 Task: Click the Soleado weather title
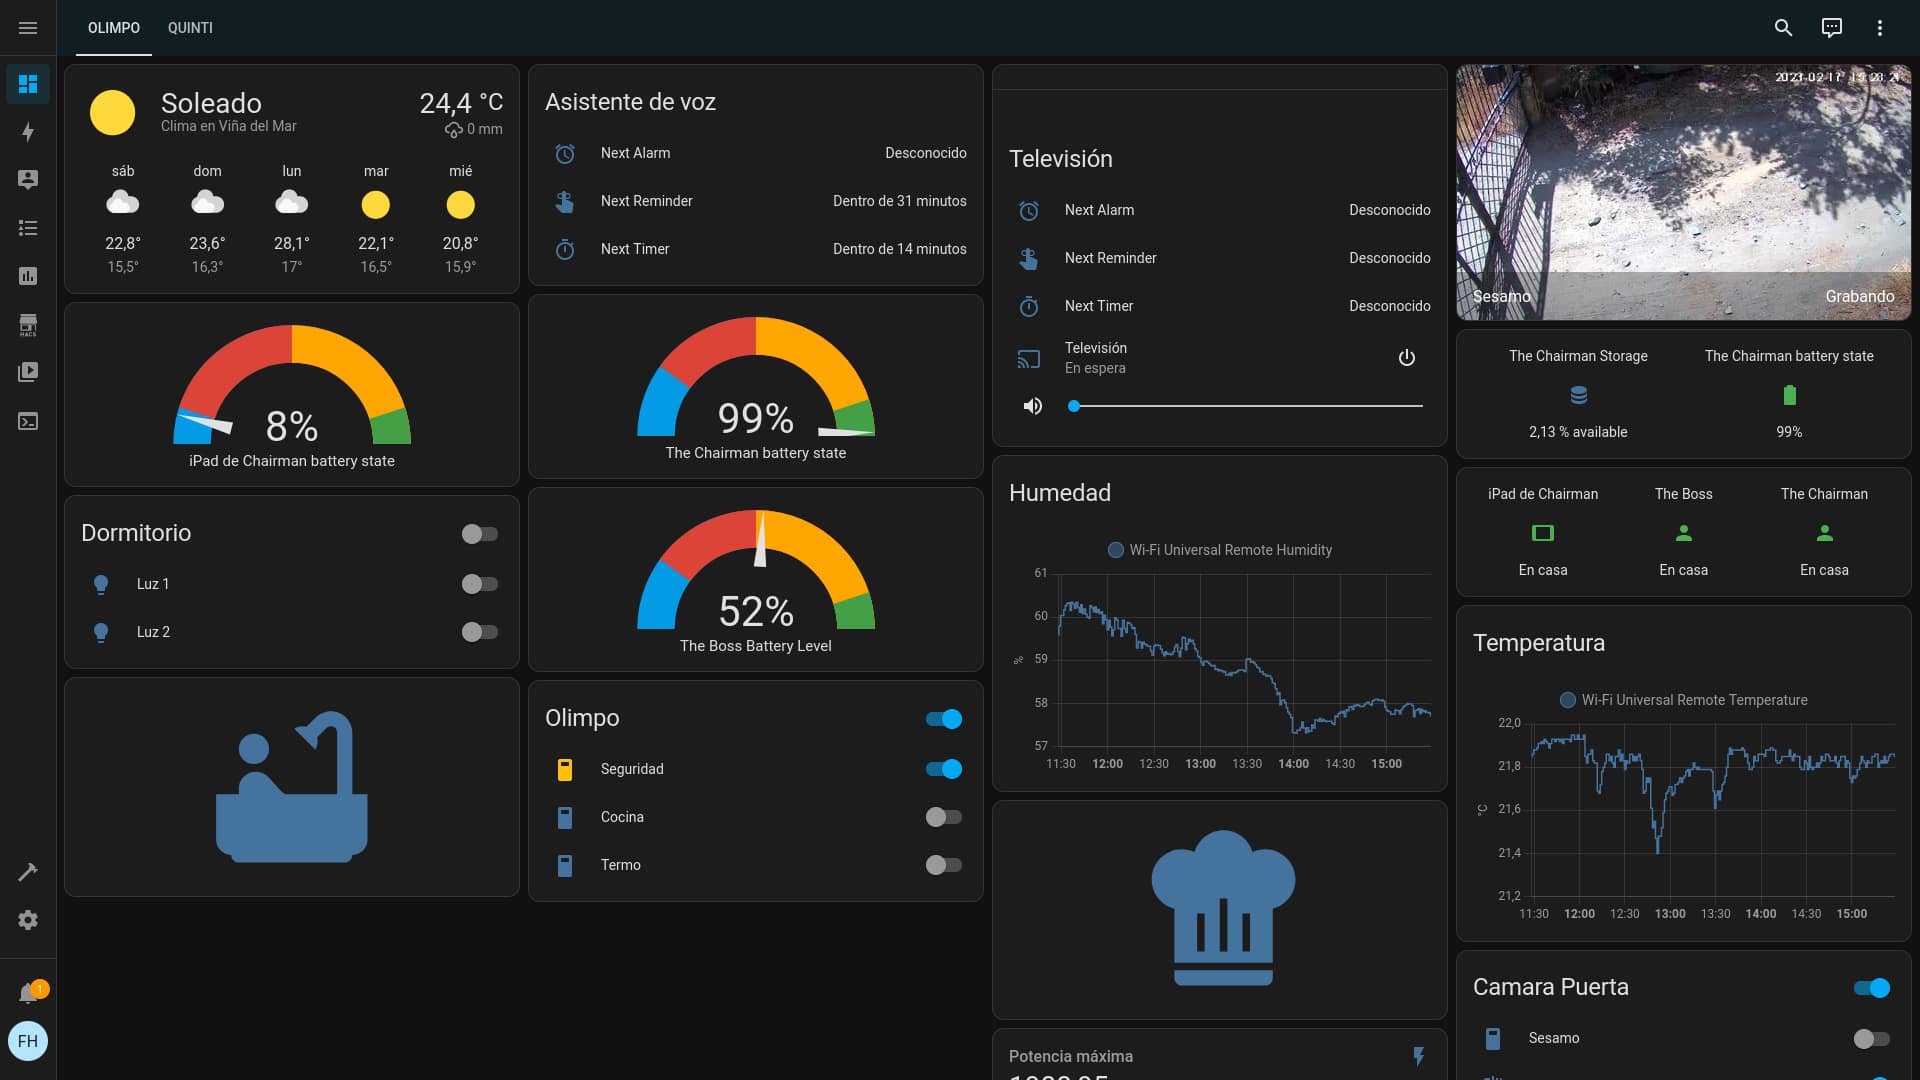point(211,103)
